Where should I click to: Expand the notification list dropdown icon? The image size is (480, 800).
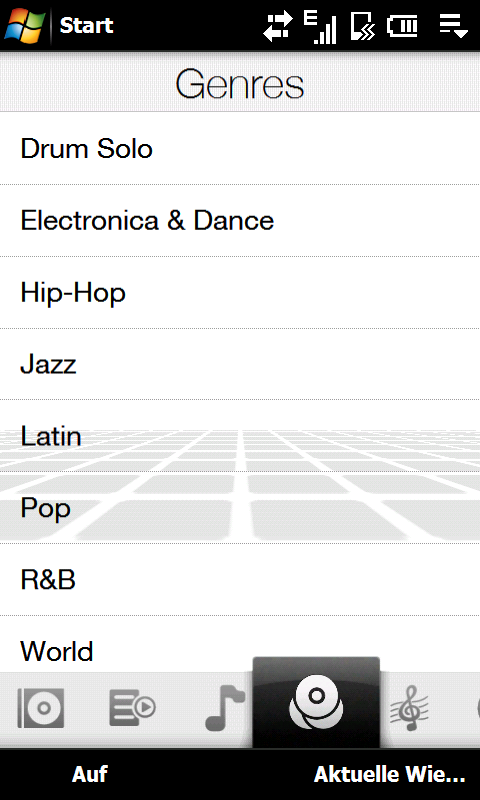(454, 26)
